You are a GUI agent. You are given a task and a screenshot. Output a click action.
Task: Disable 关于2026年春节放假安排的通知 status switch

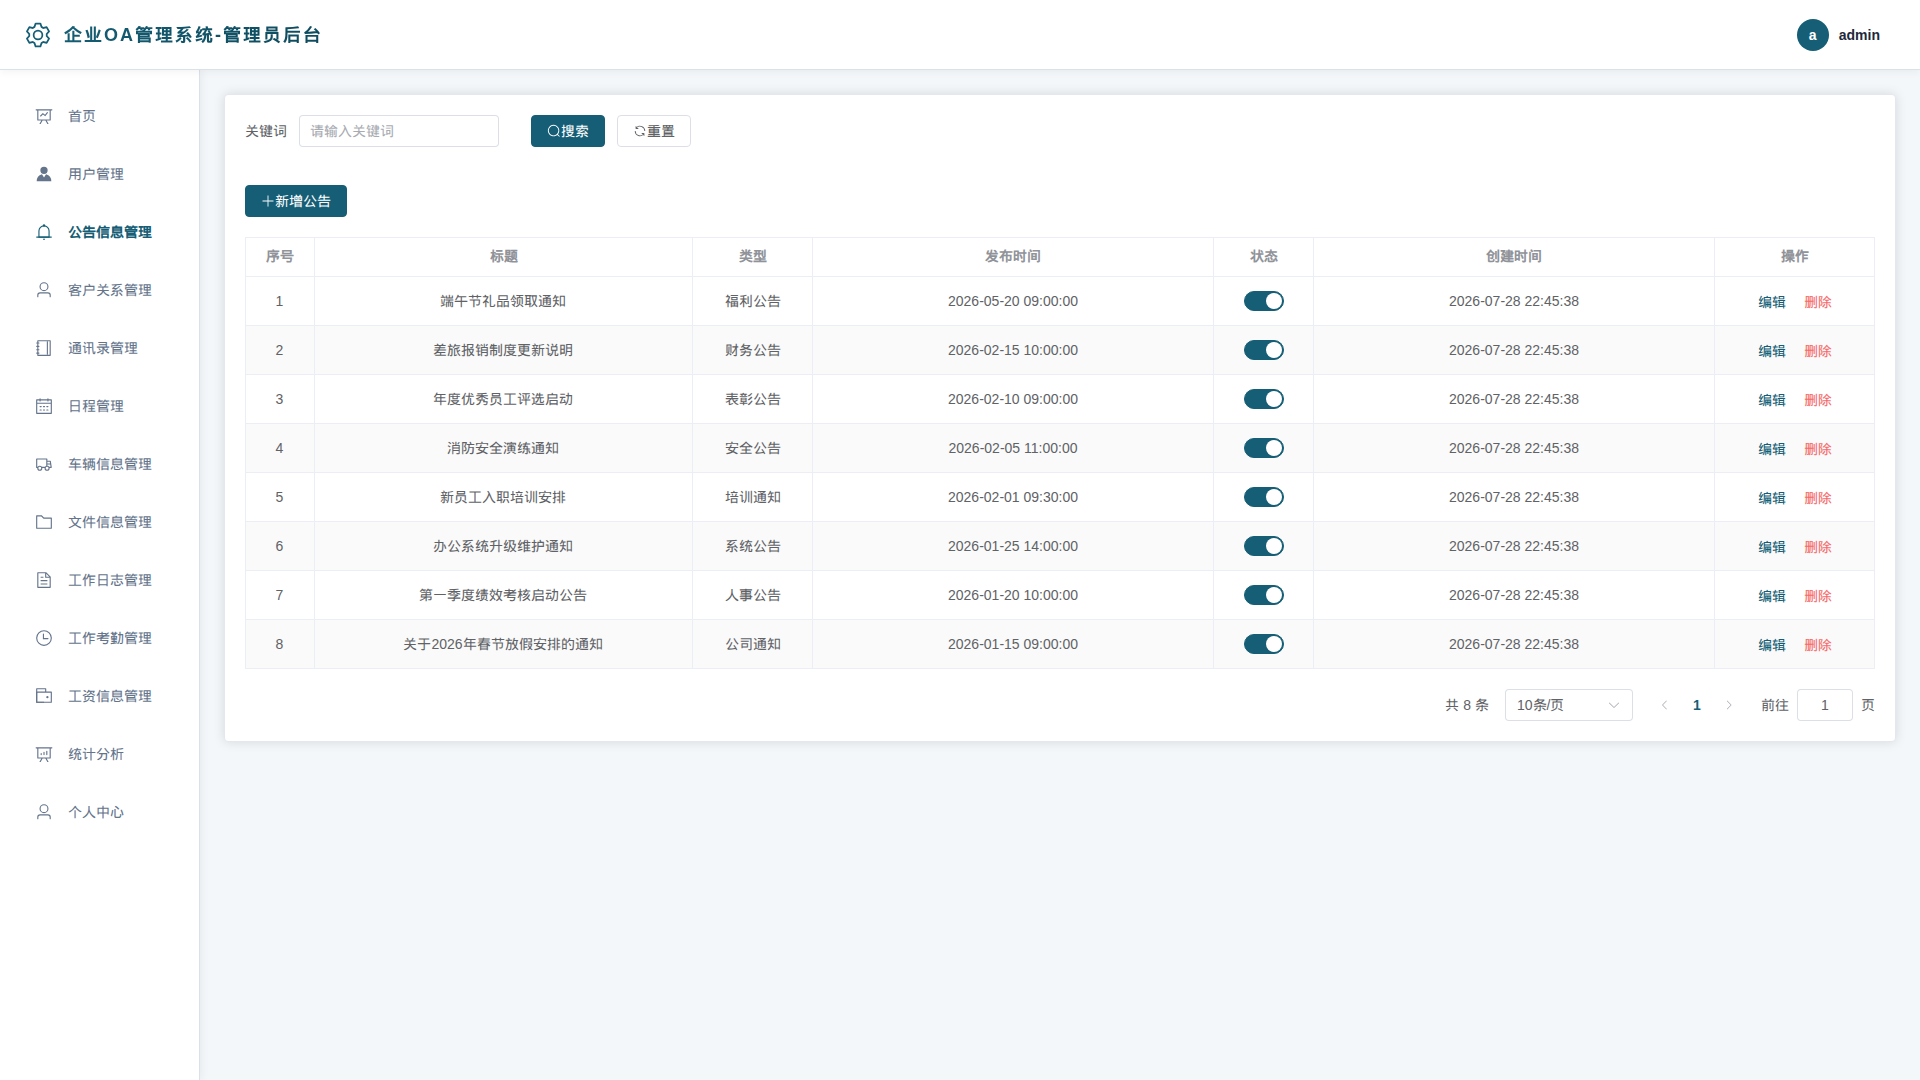coord(1263,644)
